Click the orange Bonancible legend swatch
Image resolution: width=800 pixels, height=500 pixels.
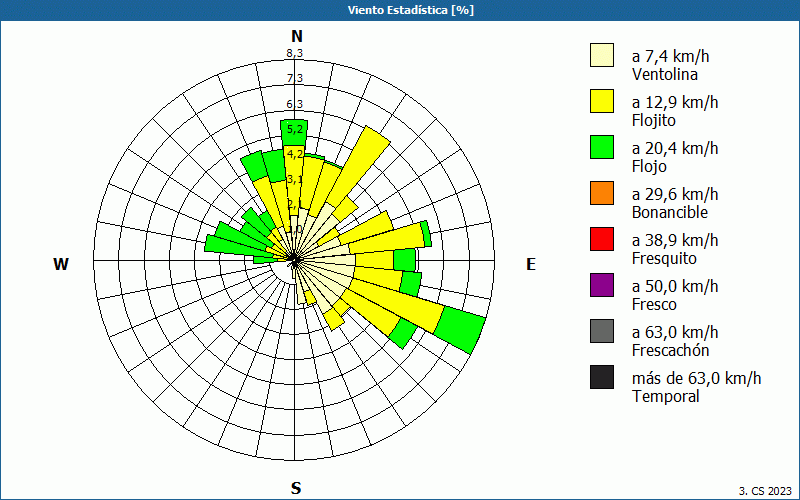coord(602,193)
